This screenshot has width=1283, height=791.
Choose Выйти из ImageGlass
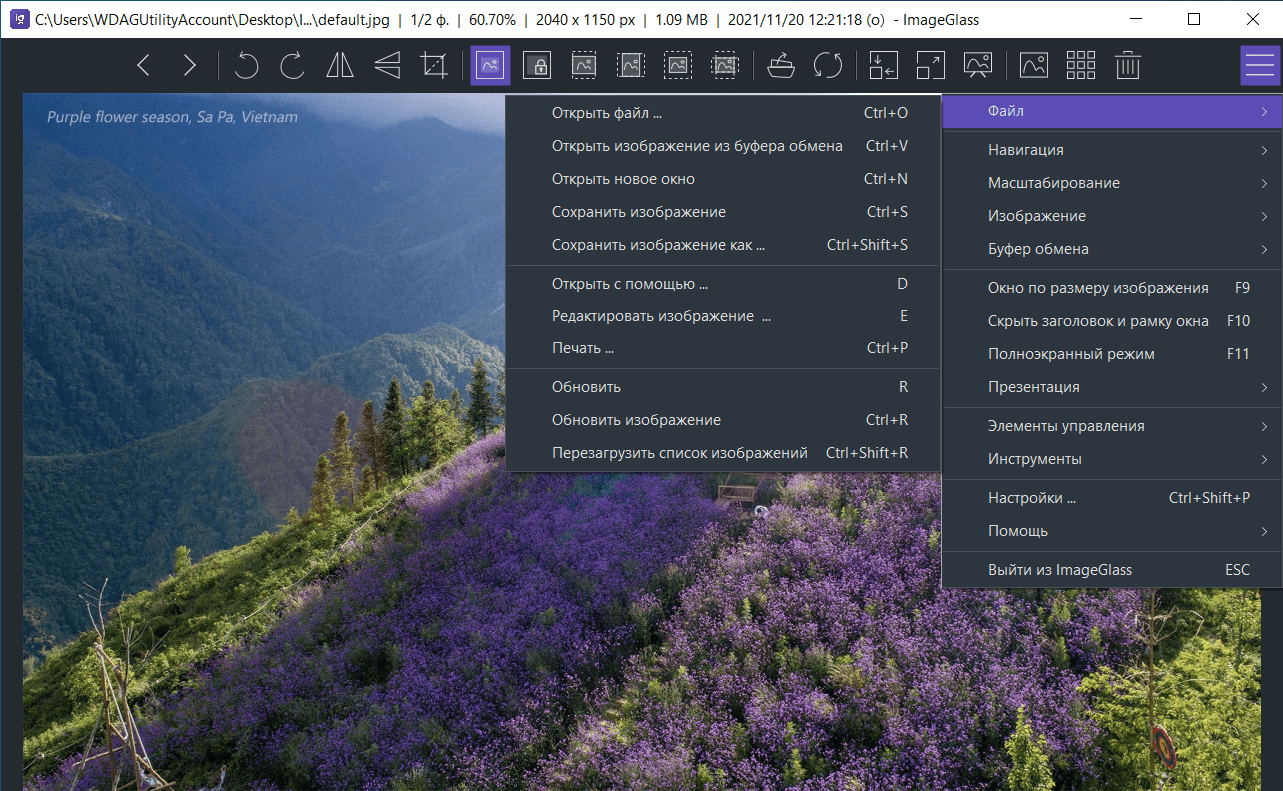(x=1112, y=570)
